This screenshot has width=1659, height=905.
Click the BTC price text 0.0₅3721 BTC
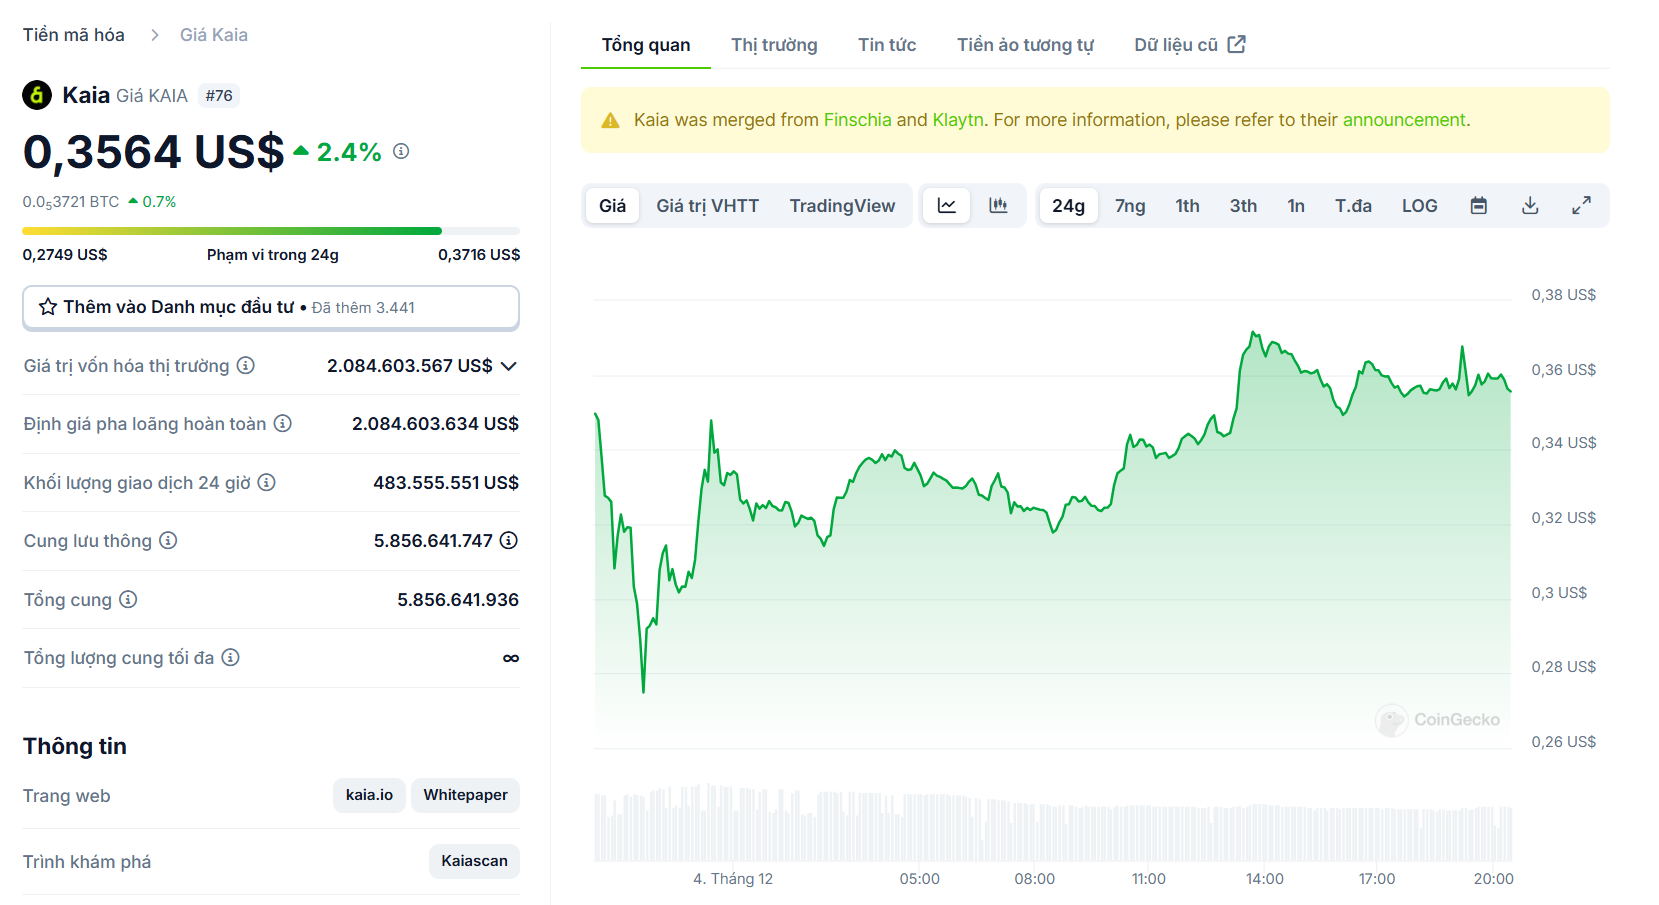pos(71,202)
